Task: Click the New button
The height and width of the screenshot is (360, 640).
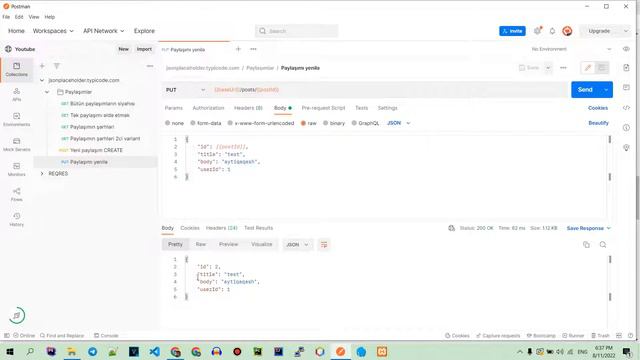Action: tap(123, 49)
